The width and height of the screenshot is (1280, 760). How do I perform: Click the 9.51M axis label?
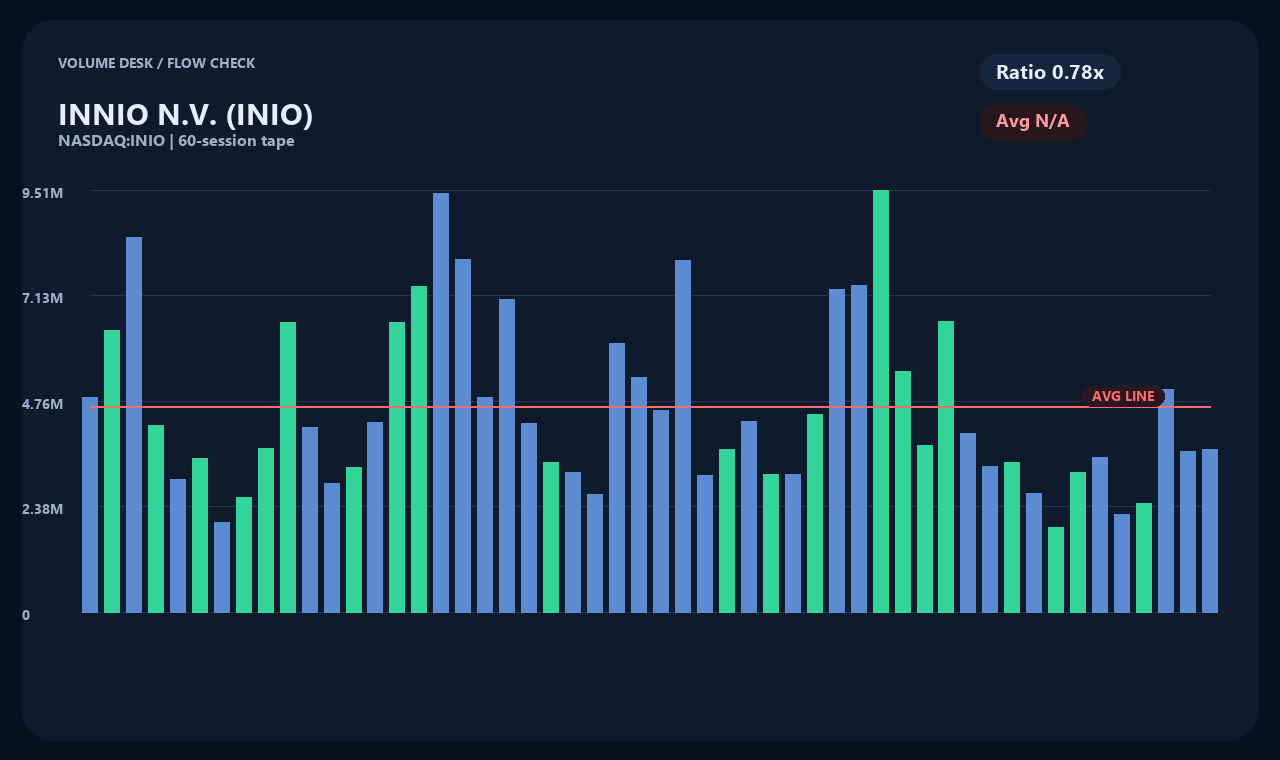click(x=43, y=193)
